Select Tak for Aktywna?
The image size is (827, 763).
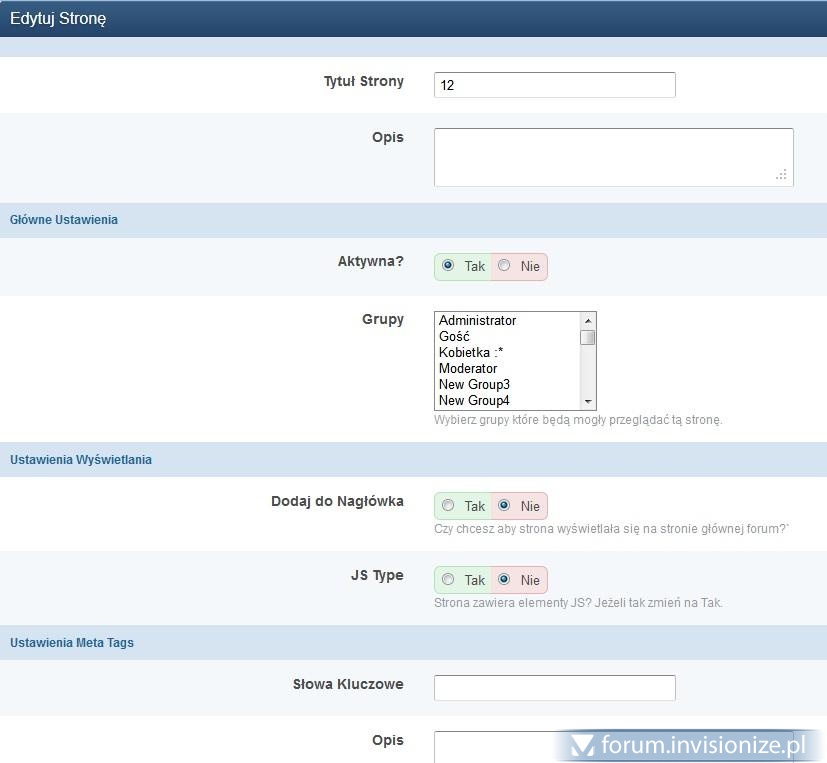tap(448, 266)
